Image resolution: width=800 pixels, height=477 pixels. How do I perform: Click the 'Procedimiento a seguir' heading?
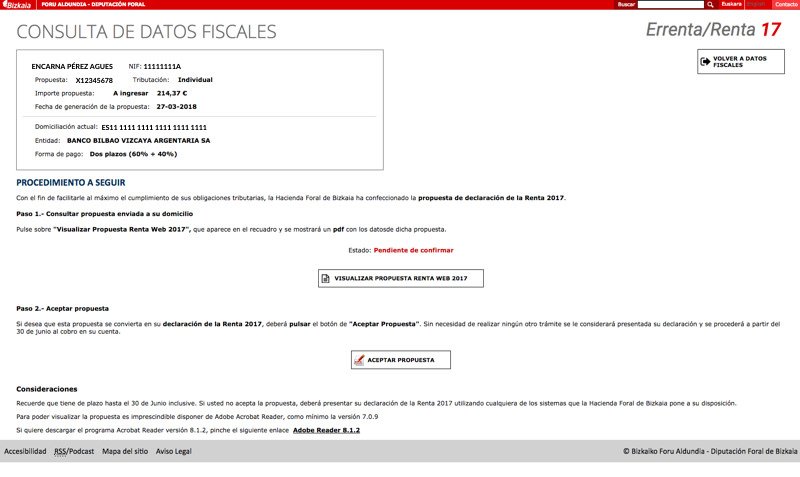[71, 183]
